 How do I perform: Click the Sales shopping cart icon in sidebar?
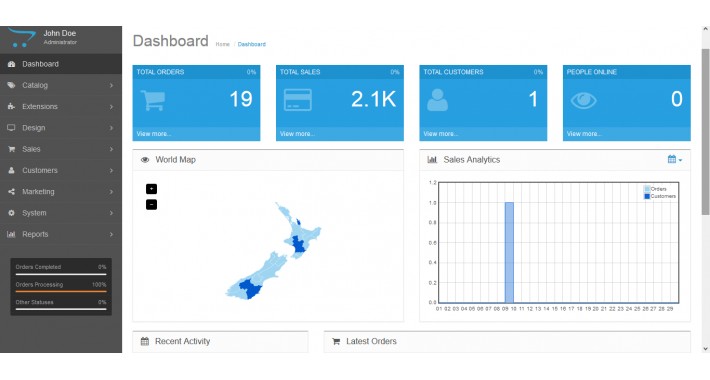click(11, 149)
